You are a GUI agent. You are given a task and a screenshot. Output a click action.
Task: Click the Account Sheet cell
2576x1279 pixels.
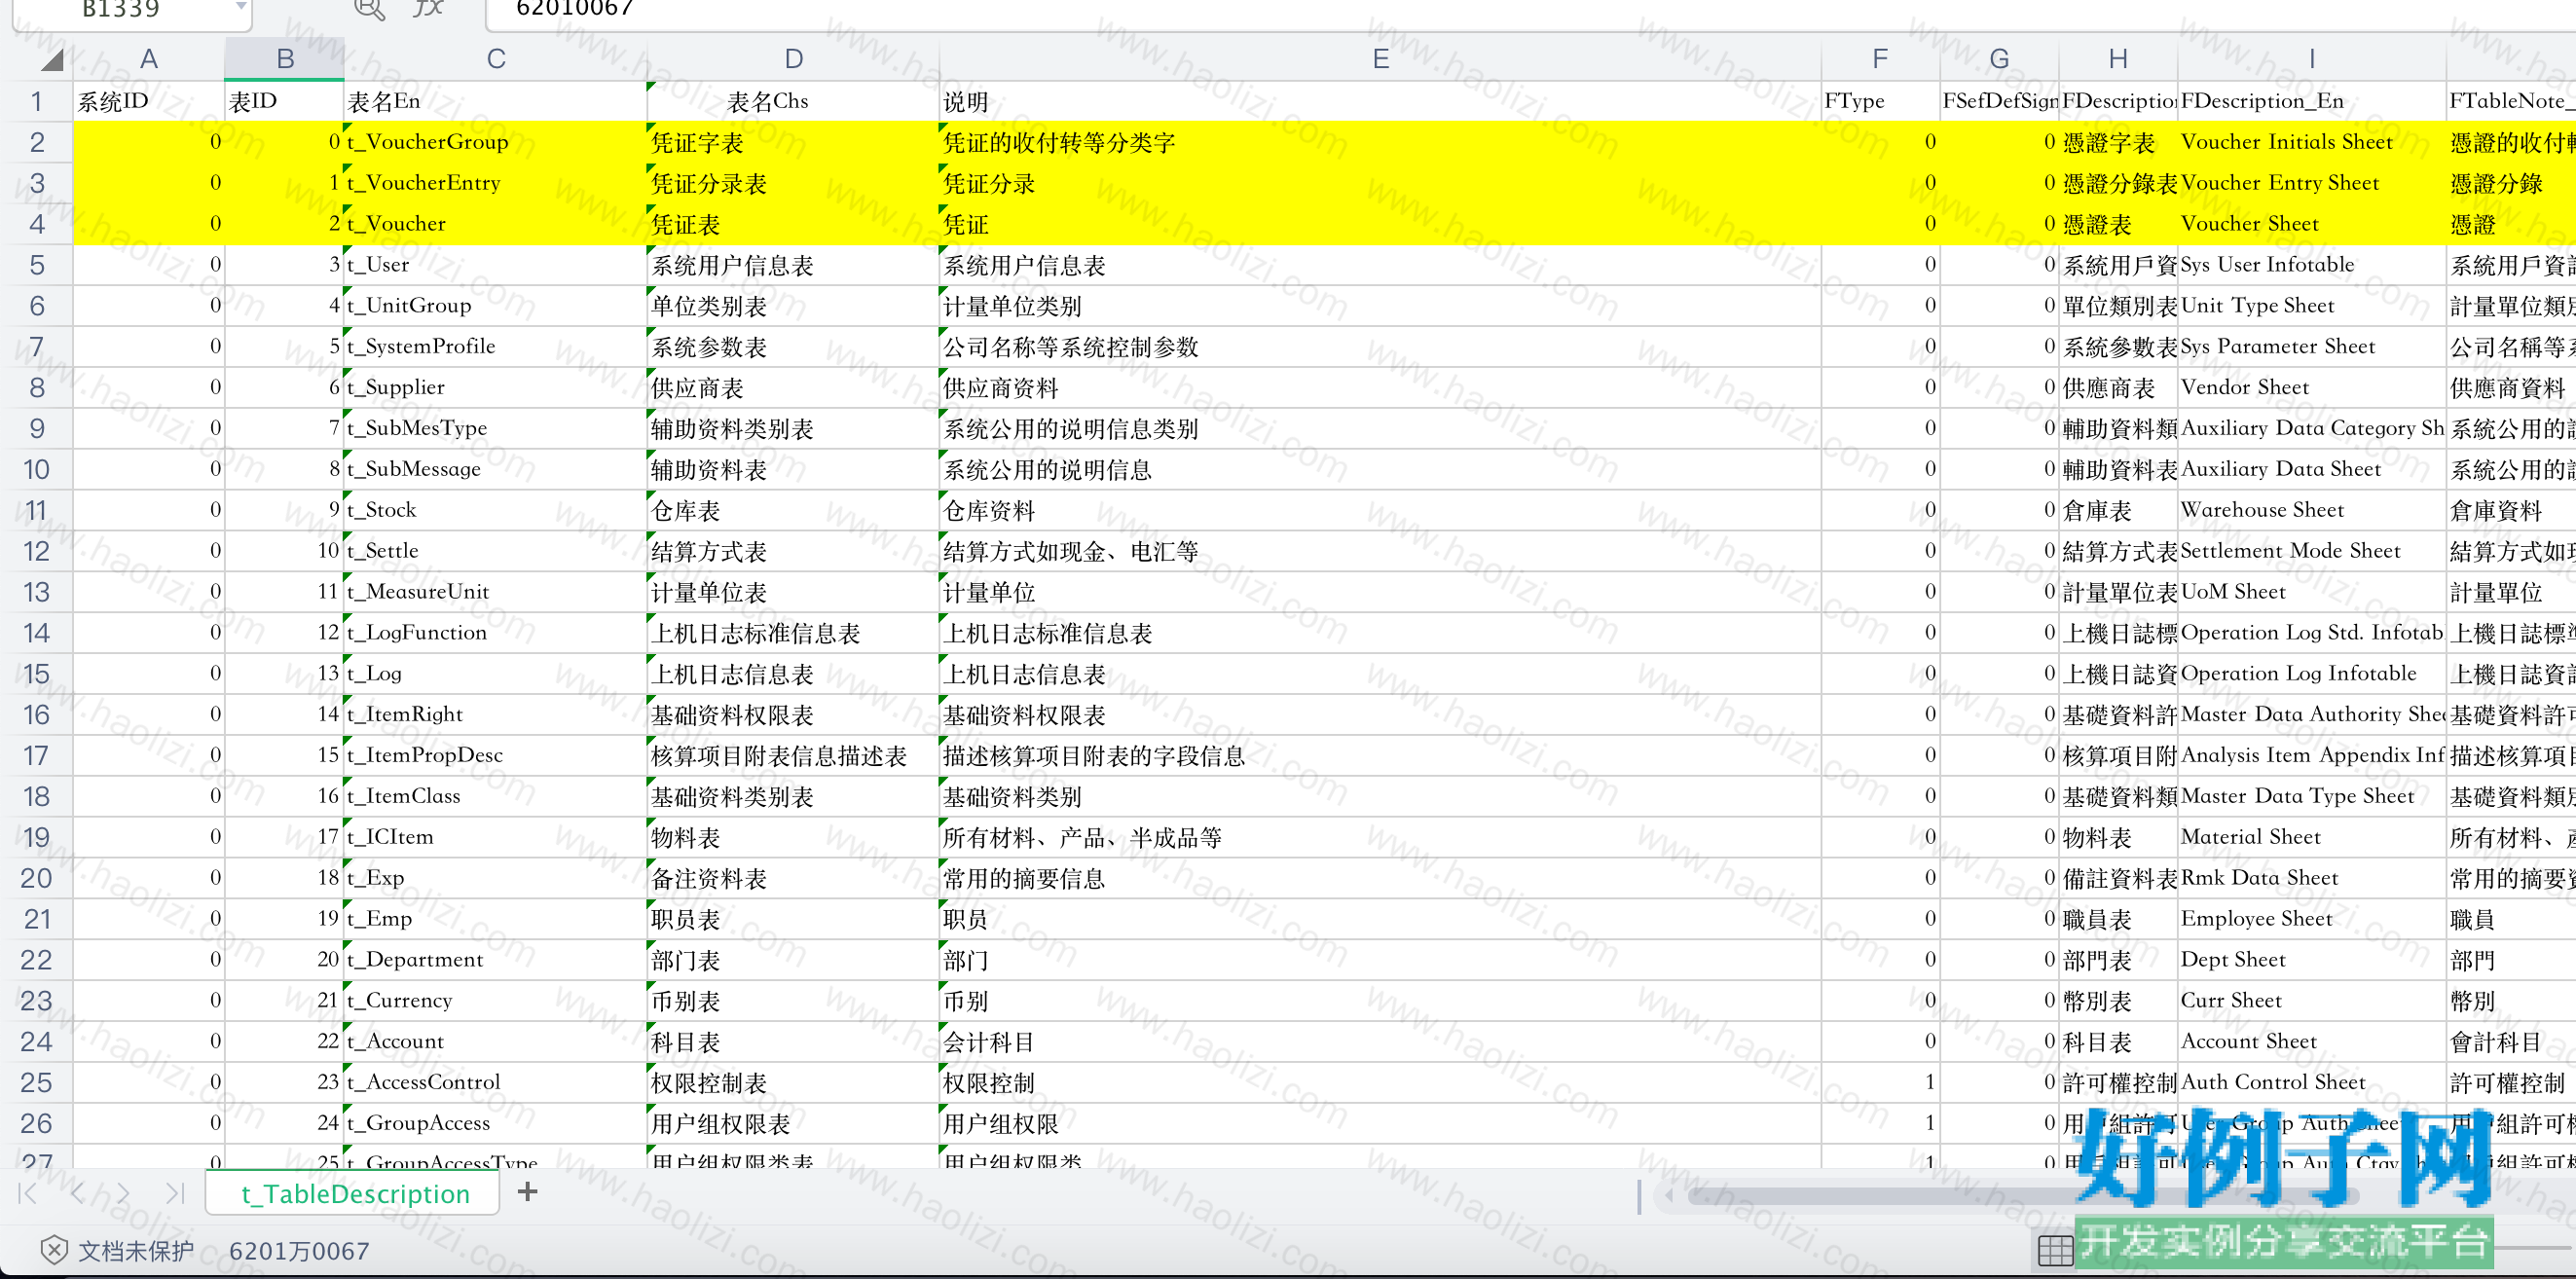pyautogui.click(x=2311, y=1042)
